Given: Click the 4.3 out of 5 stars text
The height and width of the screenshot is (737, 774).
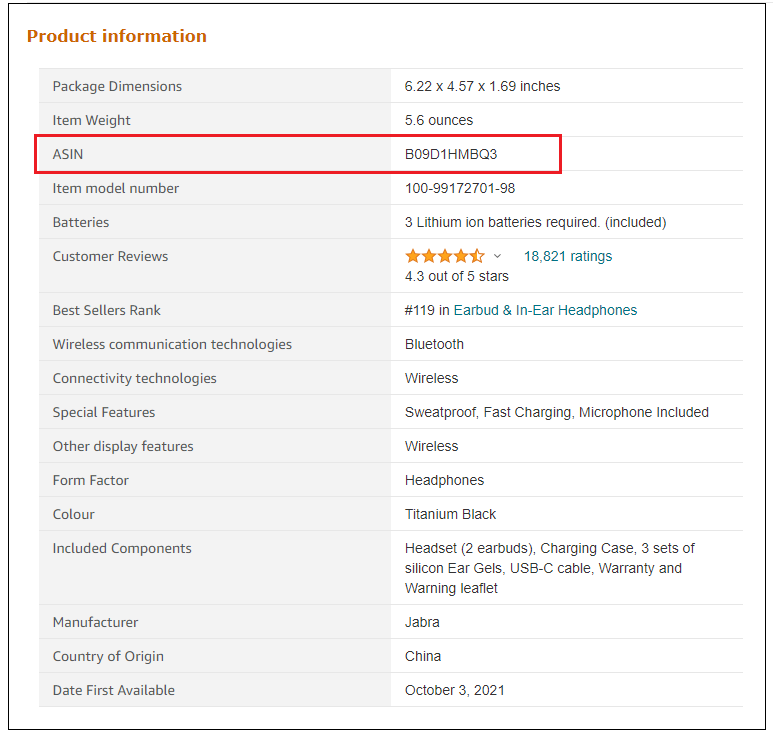Looking at the screenshot, I should click(x=456, y=276).
